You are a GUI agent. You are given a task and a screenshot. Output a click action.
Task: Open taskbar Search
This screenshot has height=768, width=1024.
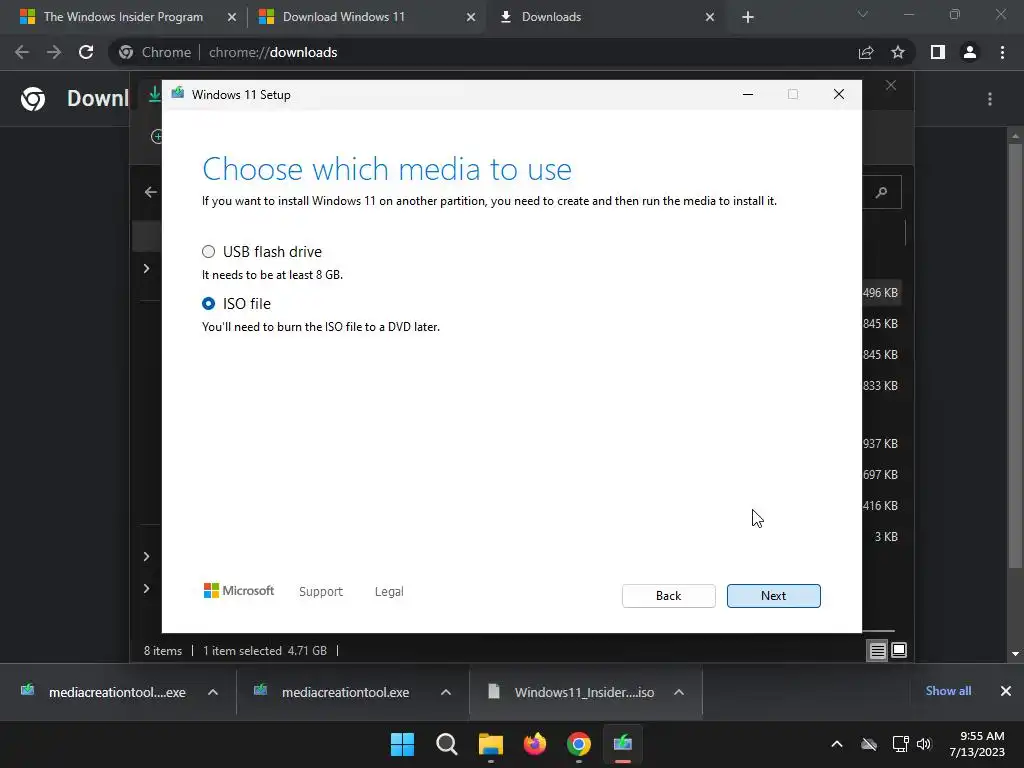point(447,744)
